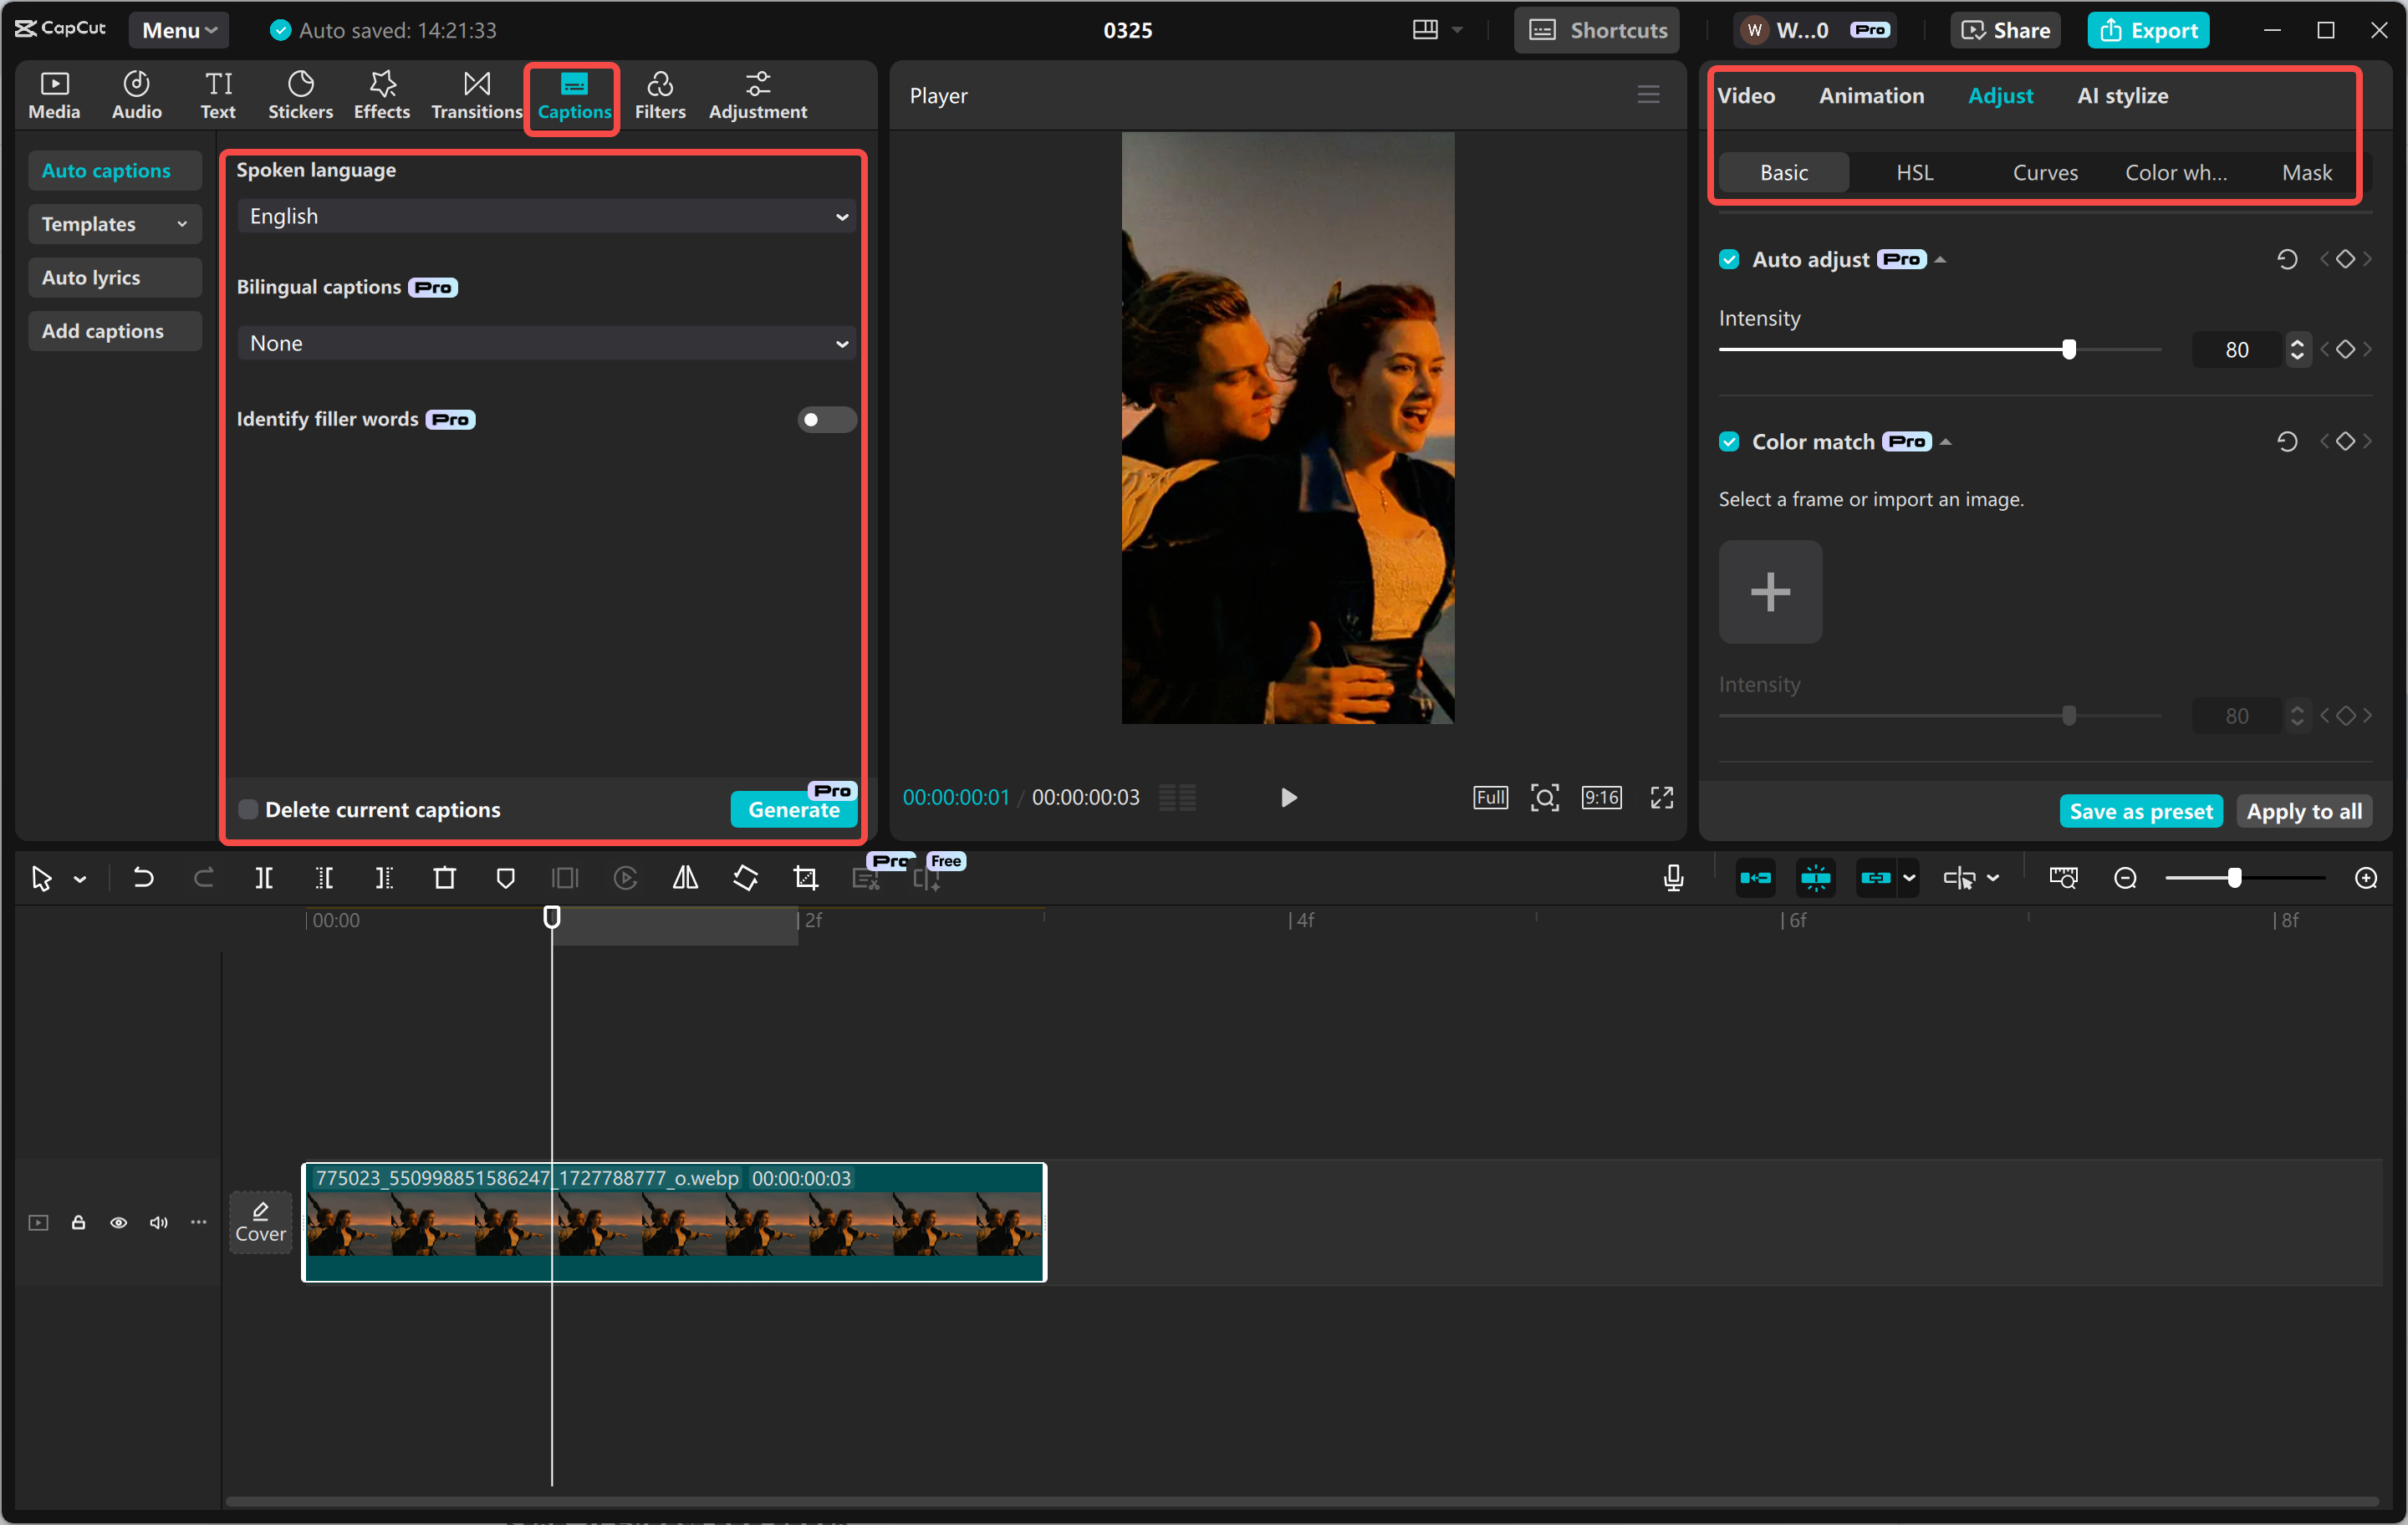Click the Mirror flip icon in timeline toolbar
The width and height of the screenshot is (2408, 1525).
click(685, 878)
